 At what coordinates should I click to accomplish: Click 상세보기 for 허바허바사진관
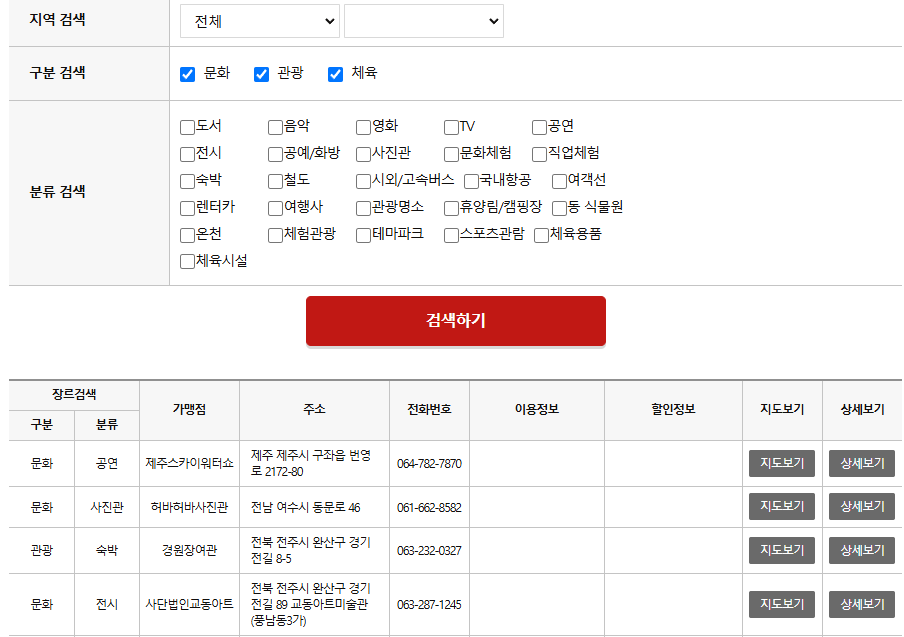860,507
